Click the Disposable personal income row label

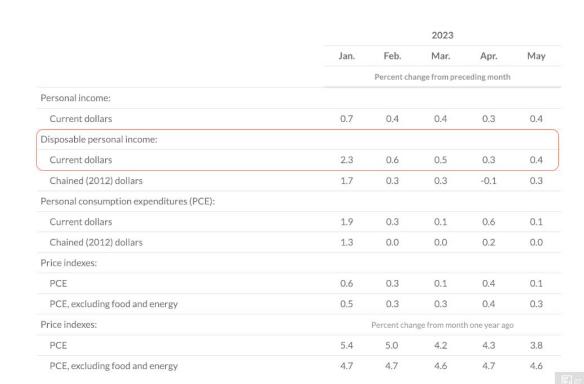click(99, 139)
